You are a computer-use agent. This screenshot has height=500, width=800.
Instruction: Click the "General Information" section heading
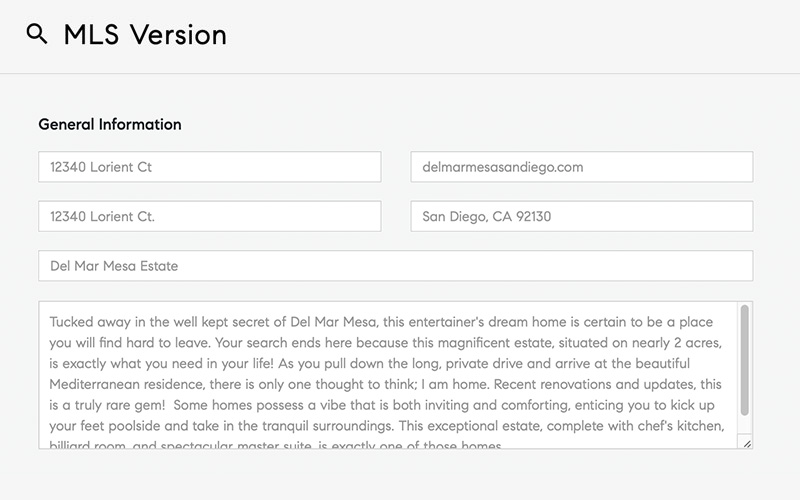(110, 125)
